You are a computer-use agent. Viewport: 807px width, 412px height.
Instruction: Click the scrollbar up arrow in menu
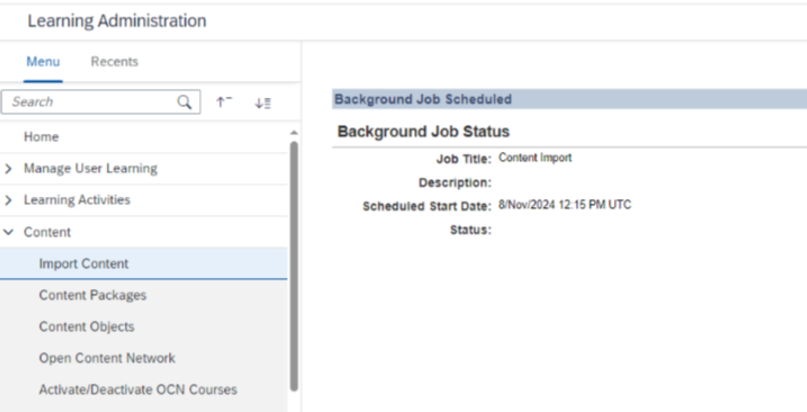(294, 133)
